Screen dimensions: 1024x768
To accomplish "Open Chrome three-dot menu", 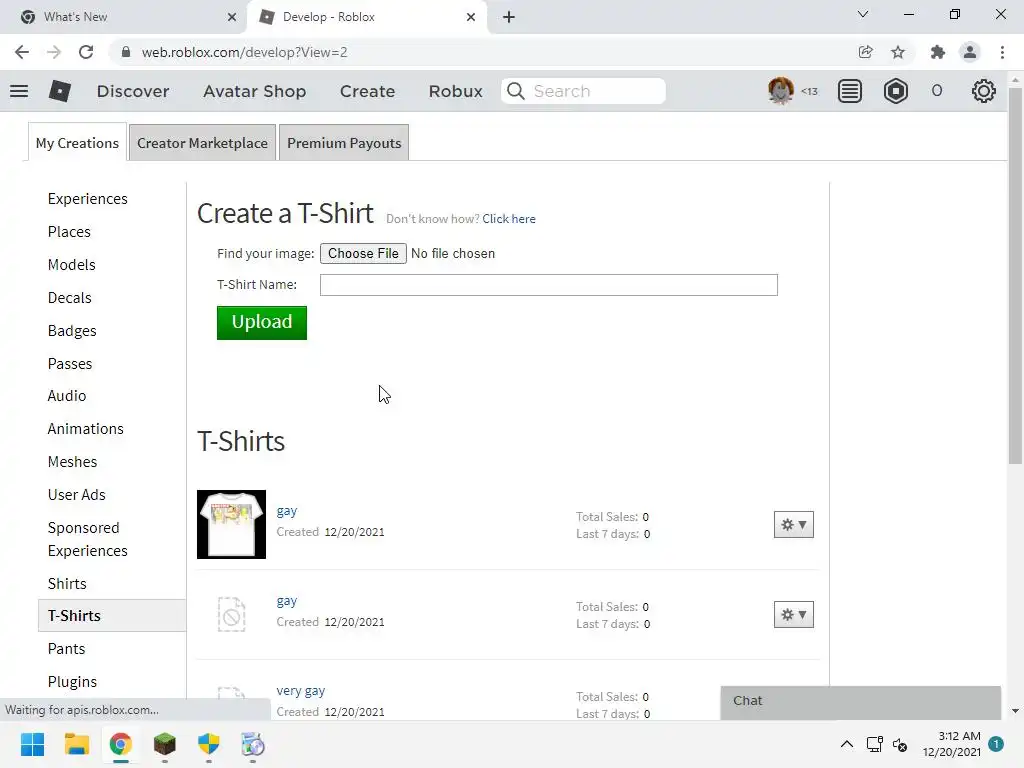I will click(x=1002, y=52).
